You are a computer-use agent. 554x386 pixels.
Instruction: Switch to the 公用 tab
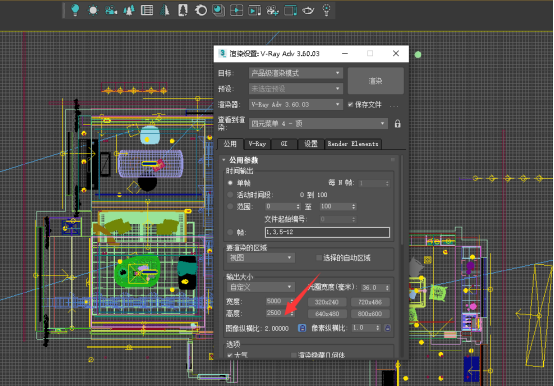click(230, 144)
